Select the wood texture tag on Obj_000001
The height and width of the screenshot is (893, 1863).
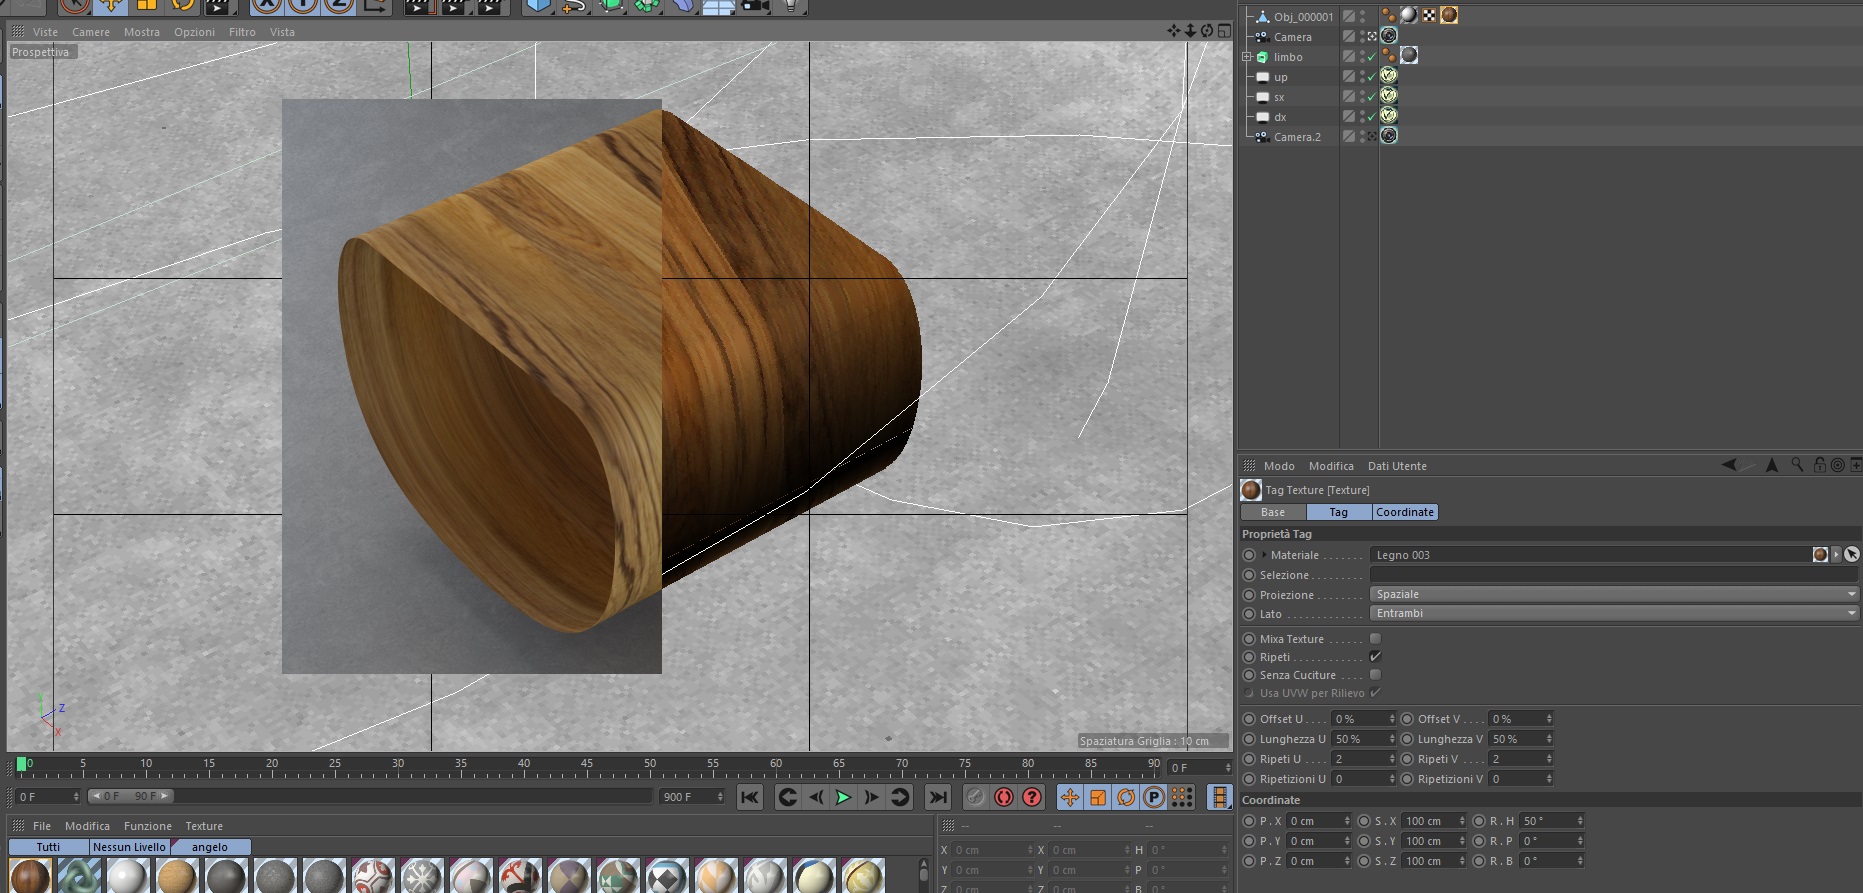pos(1448,16)
